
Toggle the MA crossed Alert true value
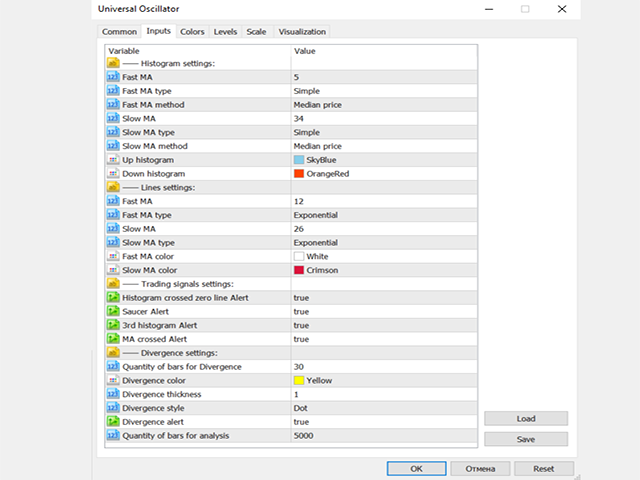(301, 339)
